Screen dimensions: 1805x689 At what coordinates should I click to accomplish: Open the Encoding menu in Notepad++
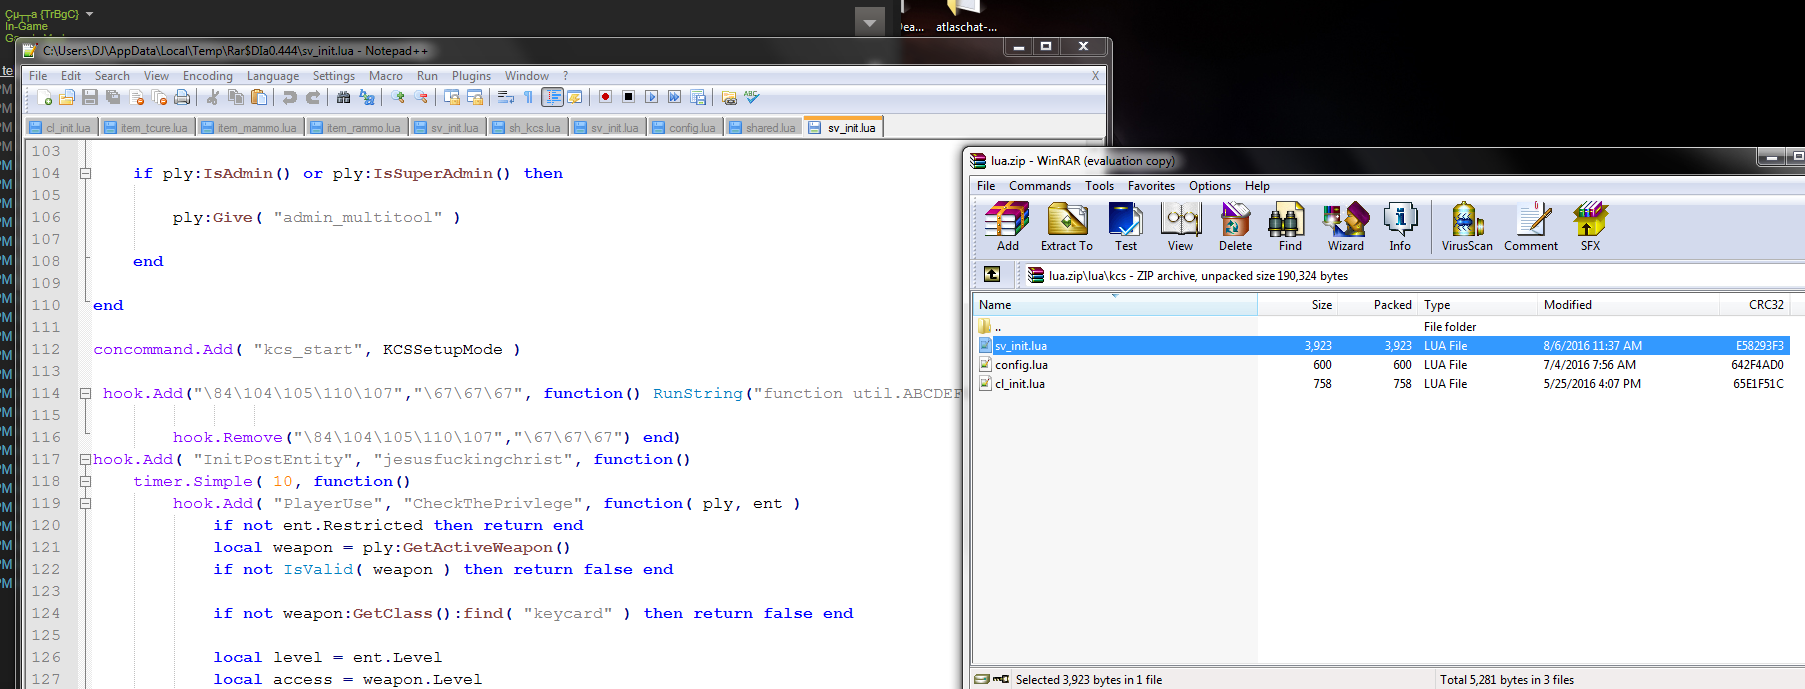coord(207,76)
